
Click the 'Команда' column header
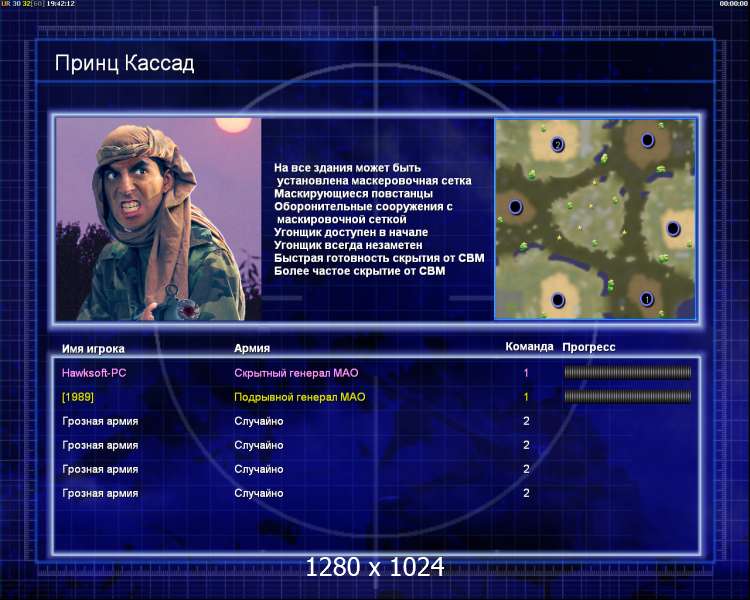click(x=529, y=347)
